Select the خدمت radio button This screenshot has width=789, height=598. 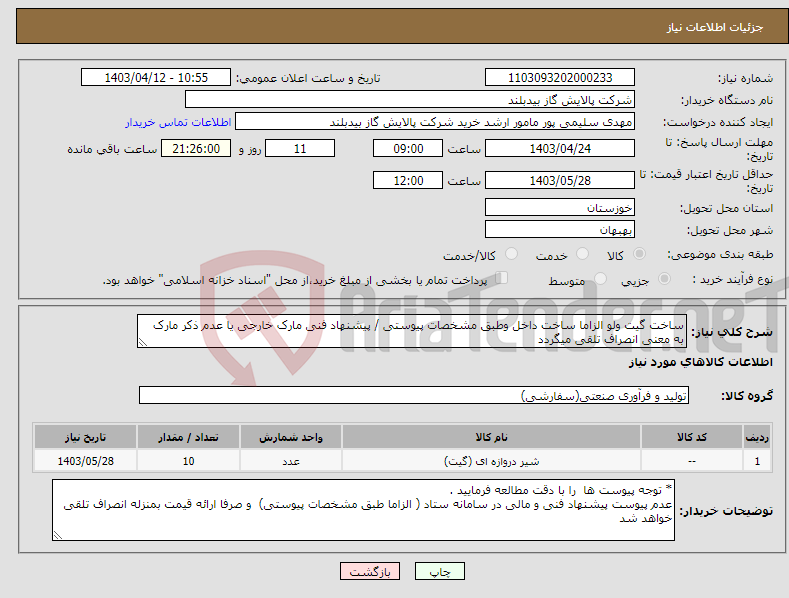click(582, 254)
